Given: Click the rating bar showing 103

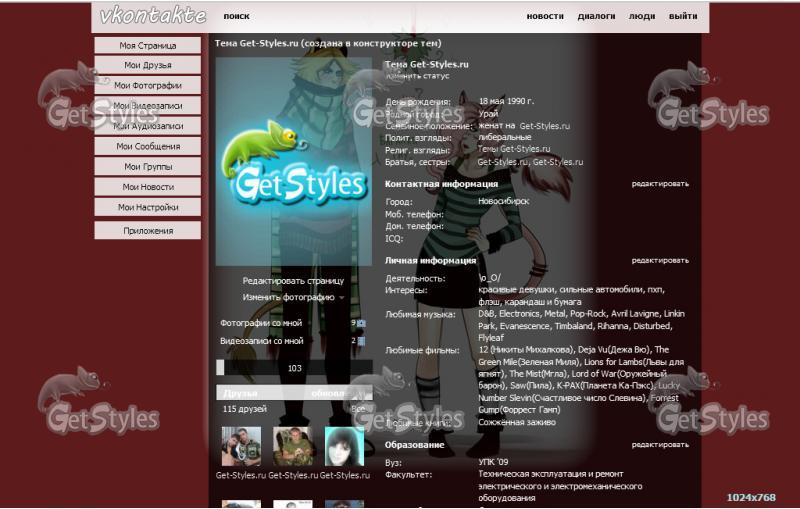Looking at the screenshot, I should tap(294, 368).
